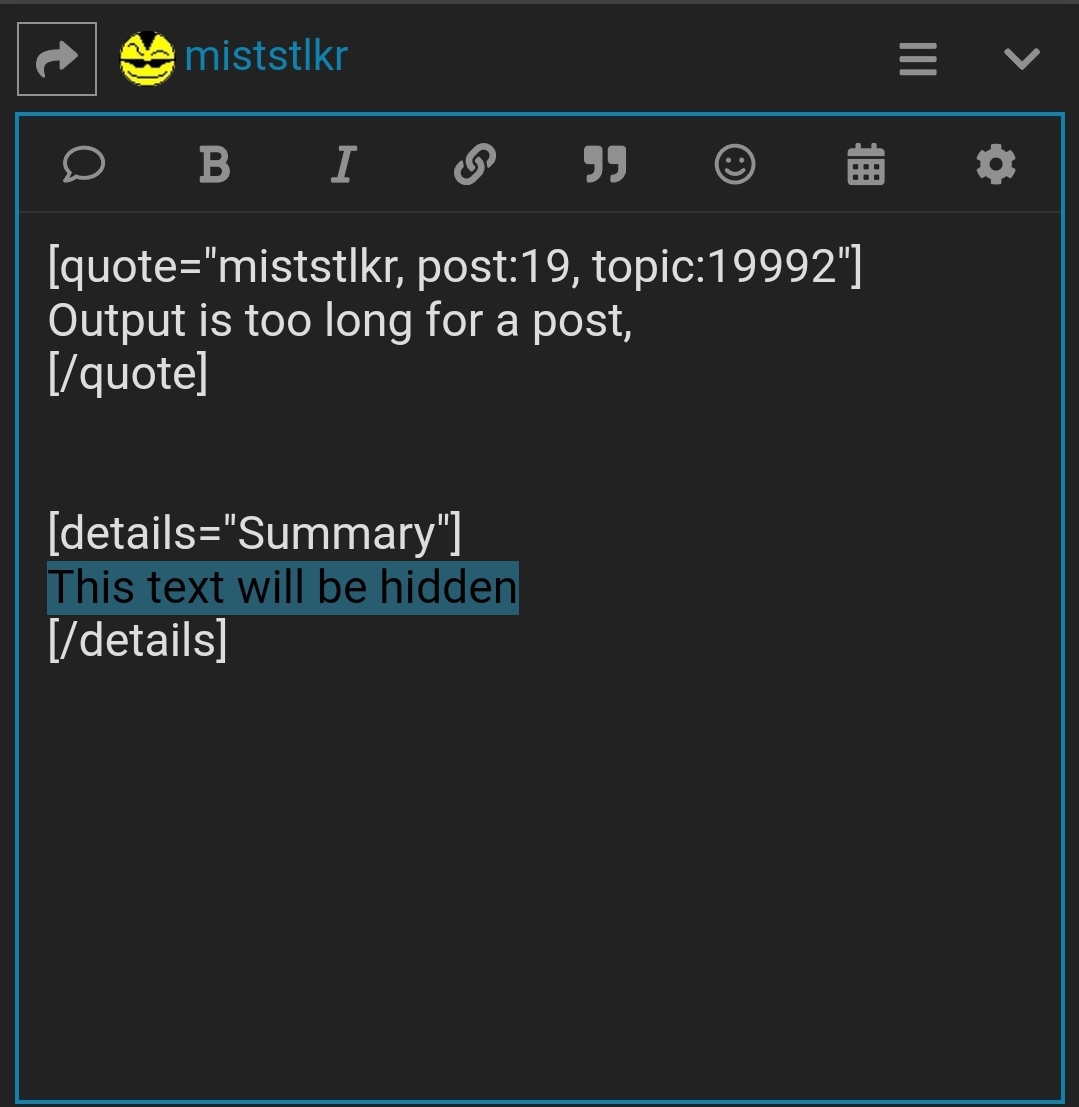This screenshot has height=1107, width=1079.
Task: Open the hamburger menu icon
Action: click(918, 59)
